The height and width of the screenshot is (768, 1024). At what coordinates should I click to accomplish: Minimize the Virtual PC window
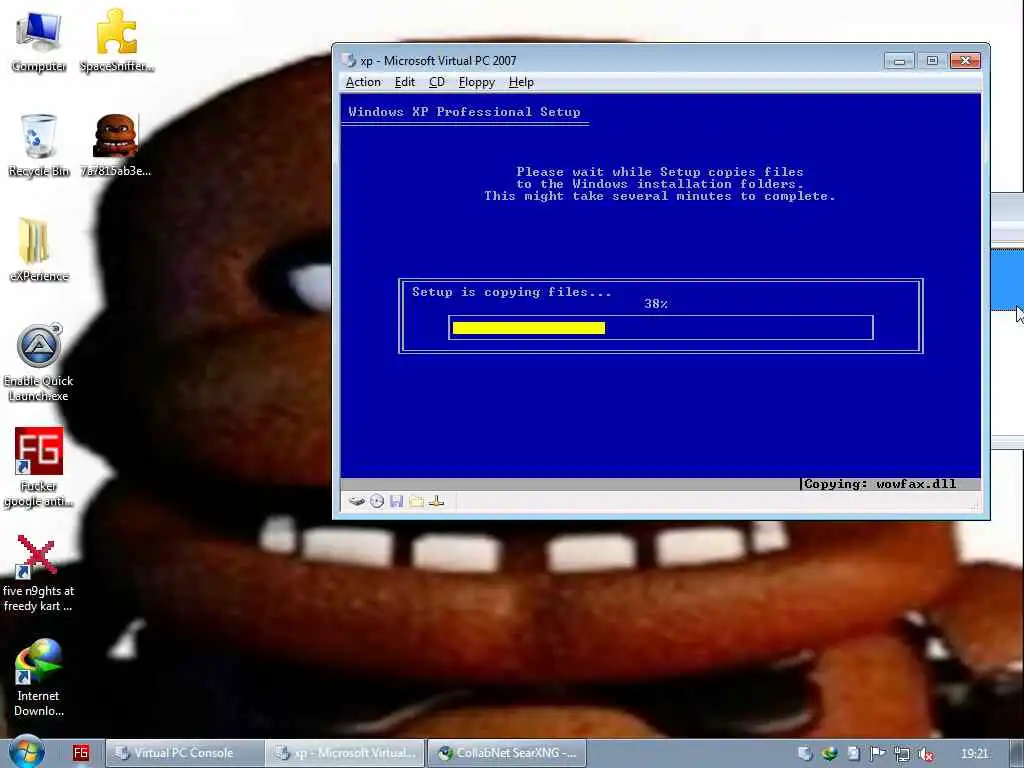point(899,61)
